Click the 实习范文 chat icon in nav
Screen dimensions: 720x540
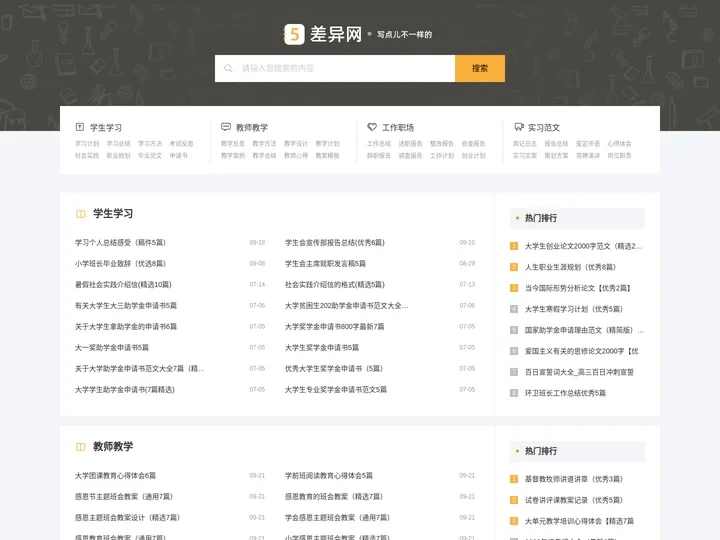519,127
